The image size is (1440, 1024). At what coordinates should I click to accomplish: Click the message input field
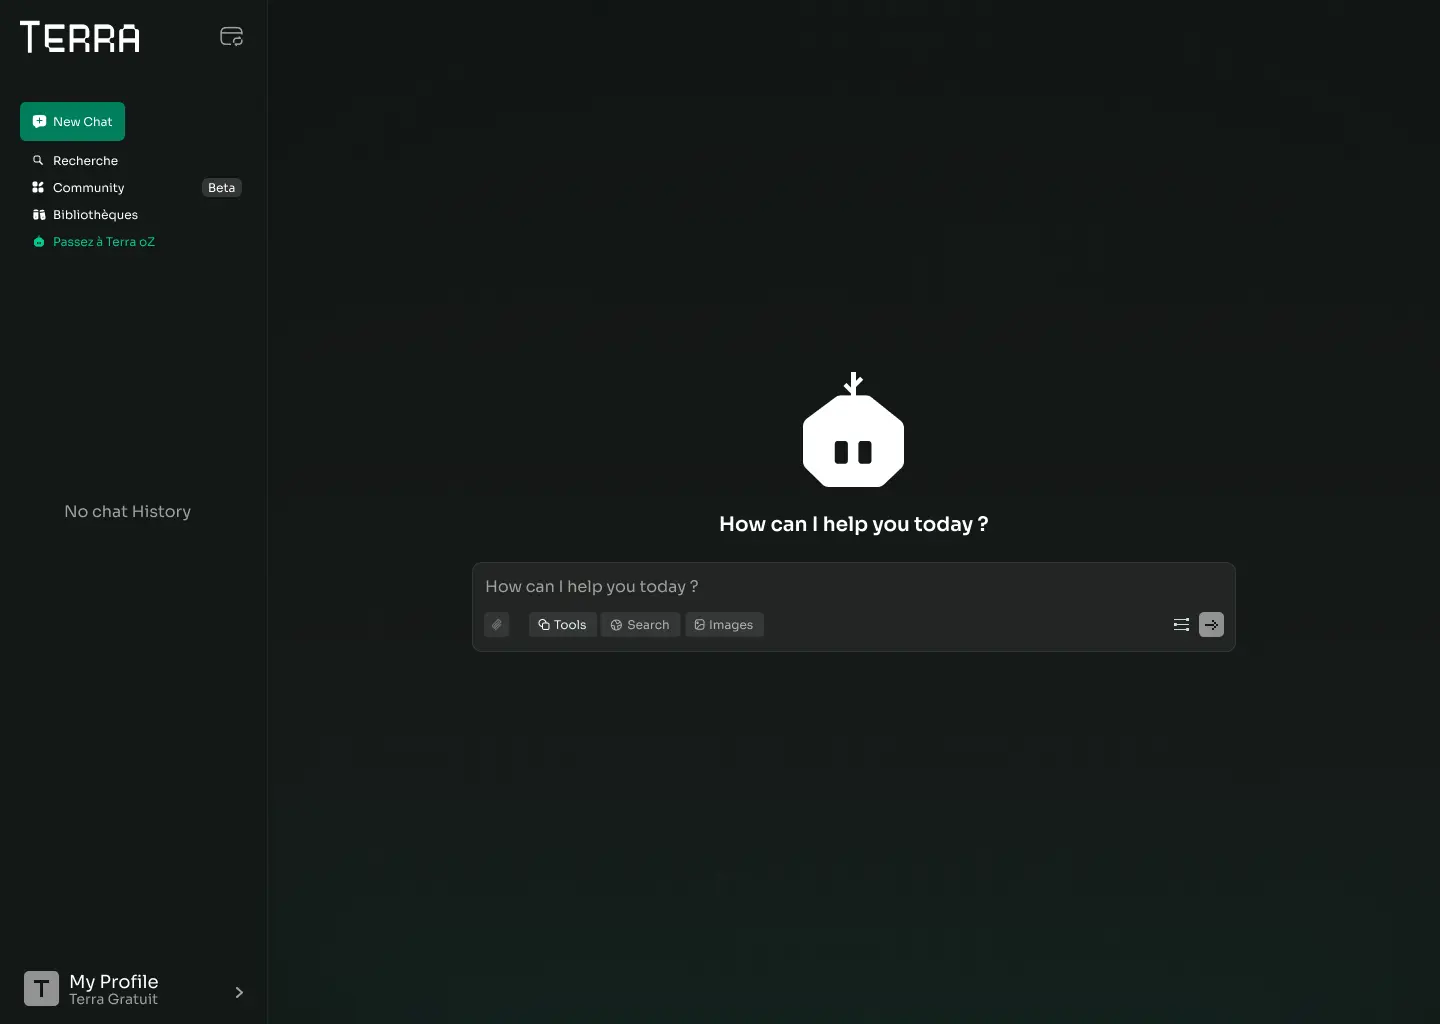[850, 587]
